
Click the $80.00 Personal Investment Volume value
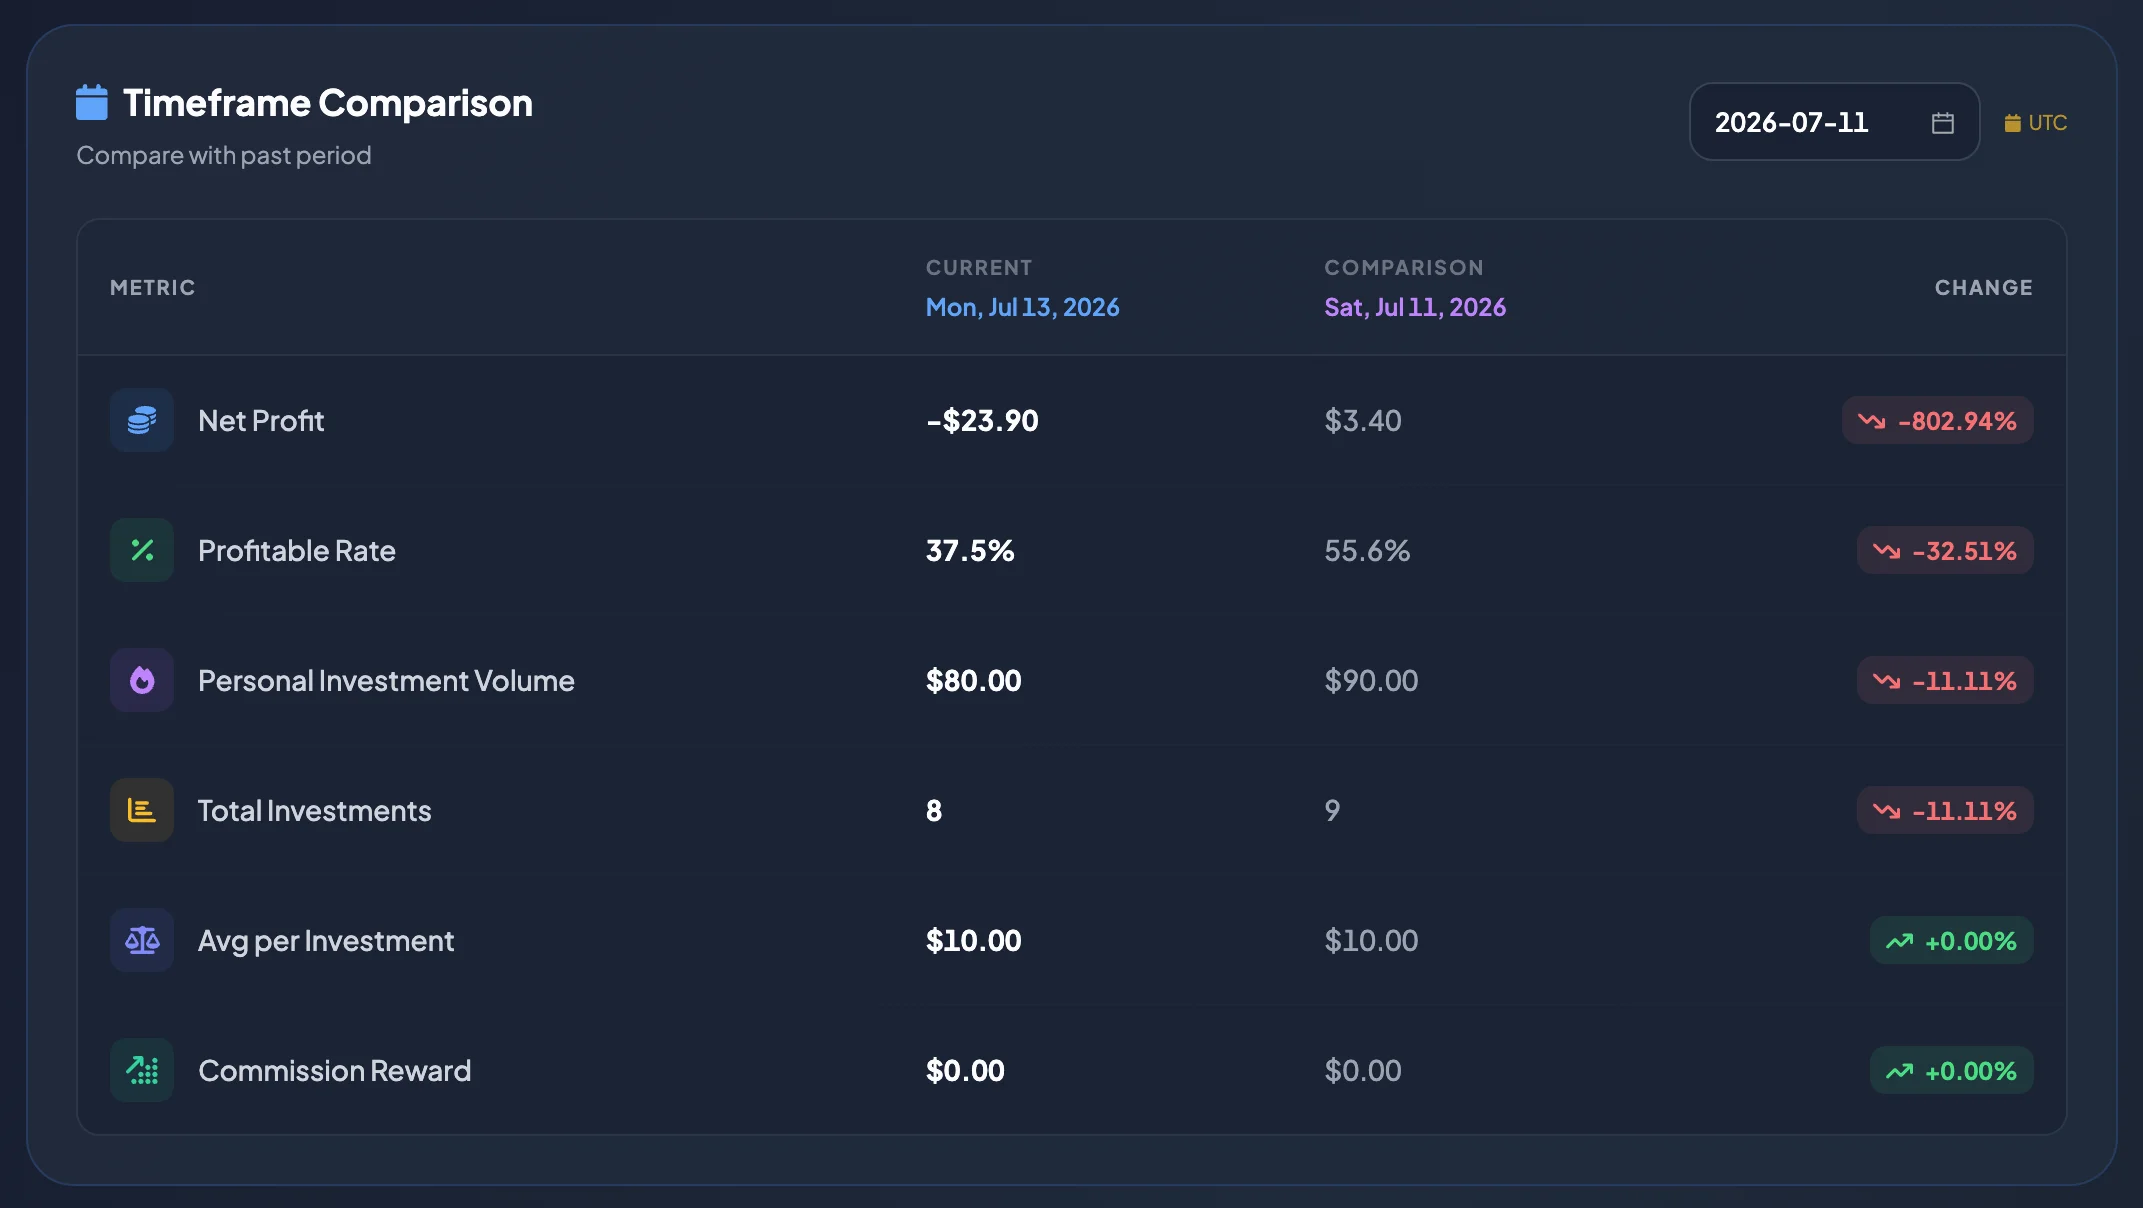[x=974, y=680]
